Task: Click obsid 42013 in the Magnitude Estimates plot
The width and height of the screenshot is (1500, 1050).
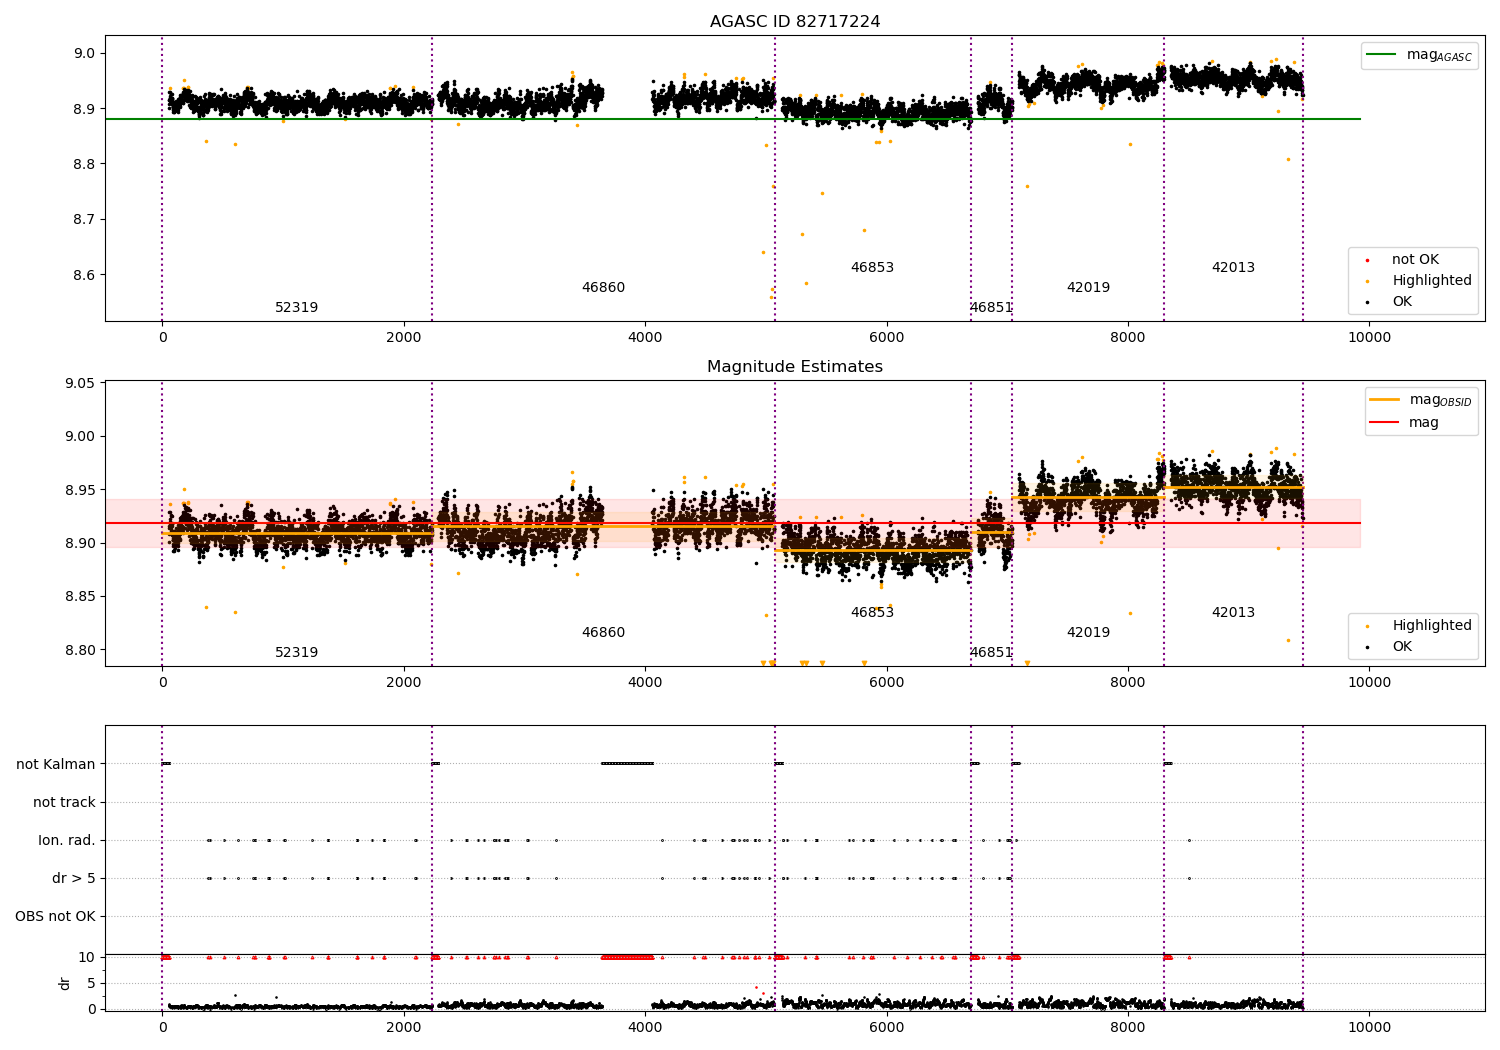Action: [1233, 612]
